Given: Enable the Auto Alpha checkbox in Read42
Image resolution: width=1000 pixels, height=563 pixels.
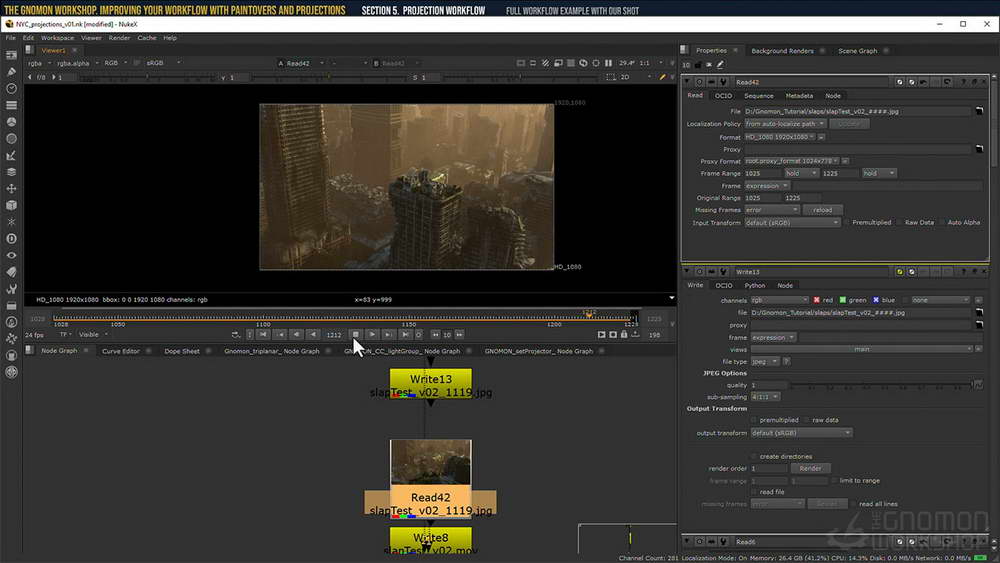Looking at the screenshot, I should 942,223.
